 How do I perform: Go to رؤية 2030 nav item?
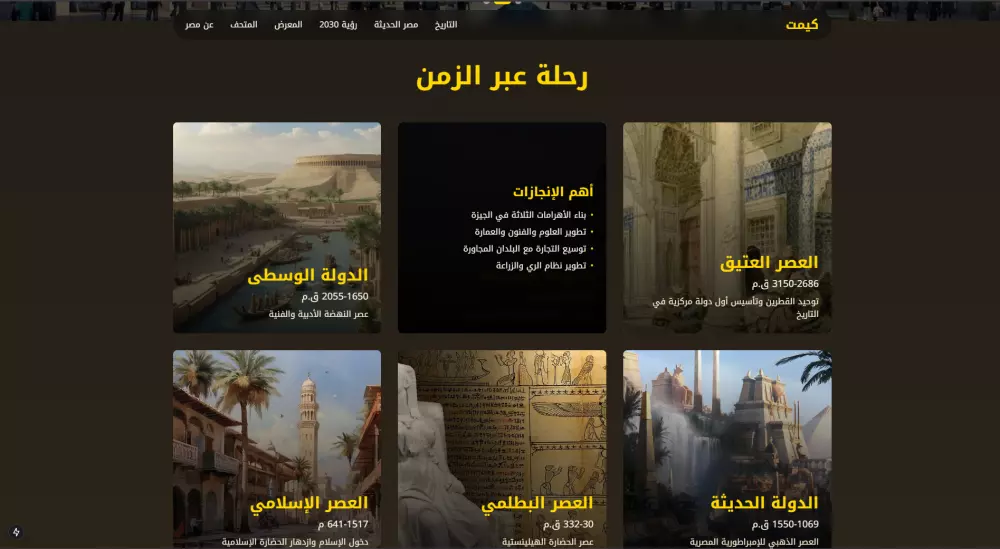338,25
